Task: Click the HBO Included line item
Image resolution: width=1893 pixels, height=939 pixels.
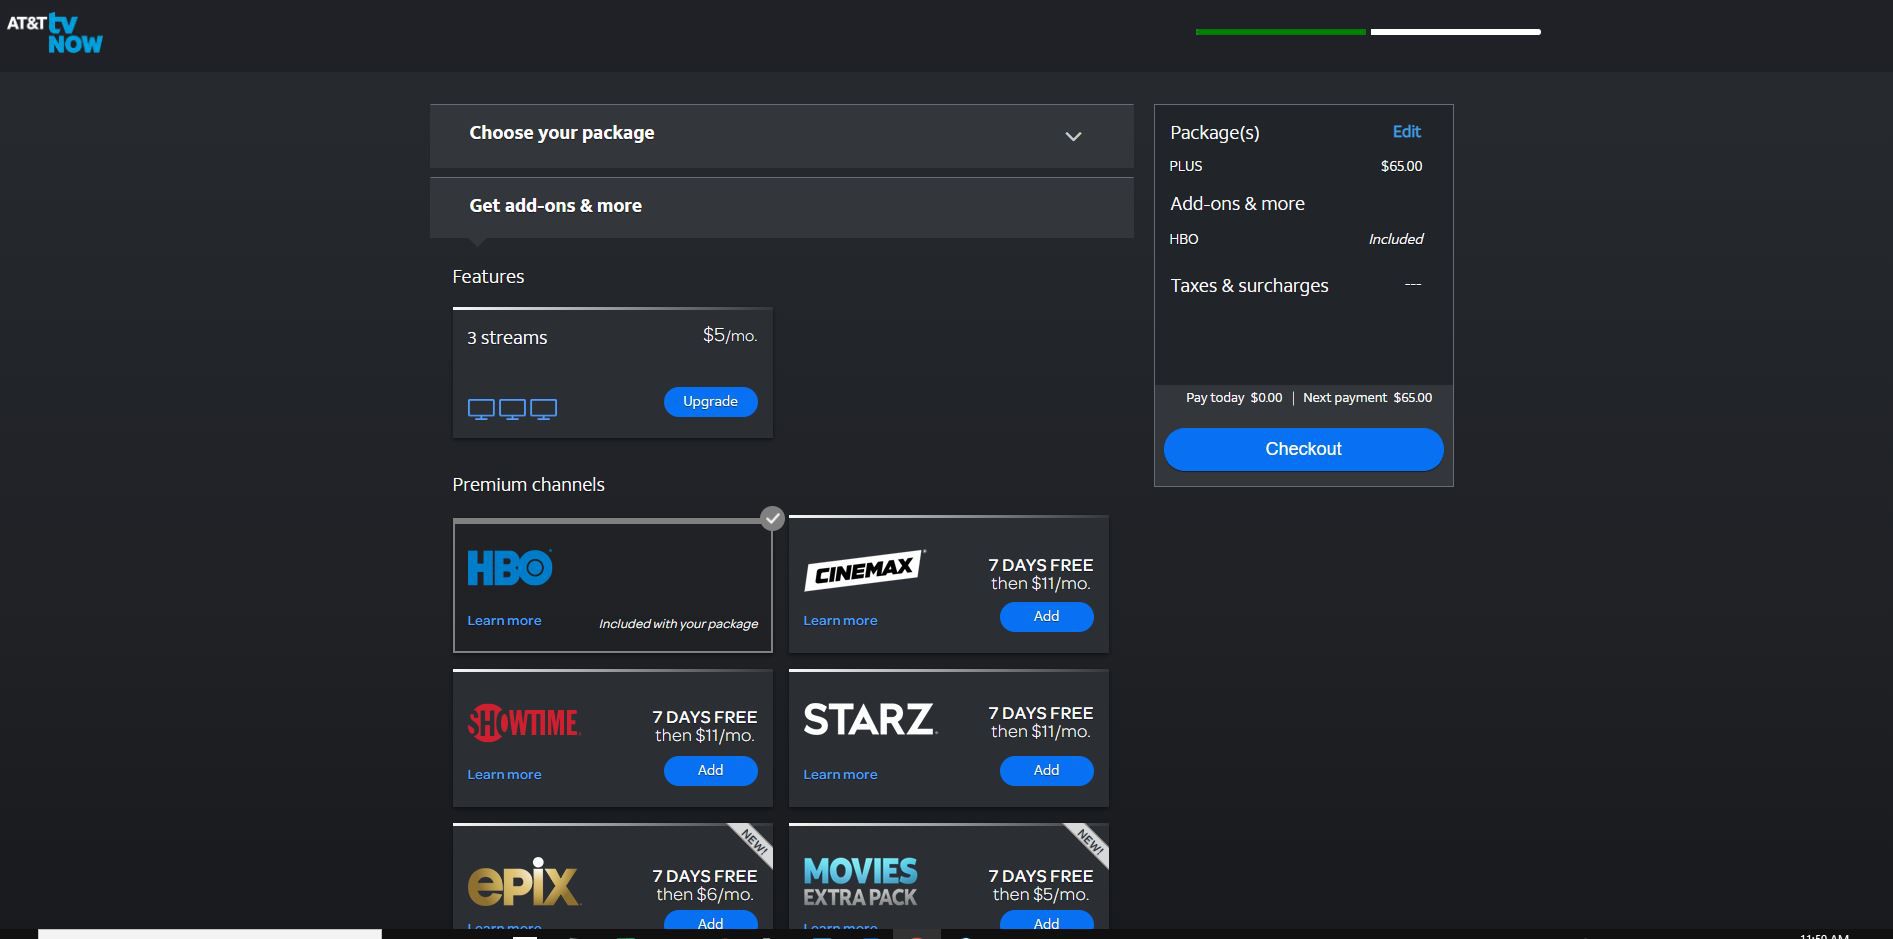Action: (1296, 239)
